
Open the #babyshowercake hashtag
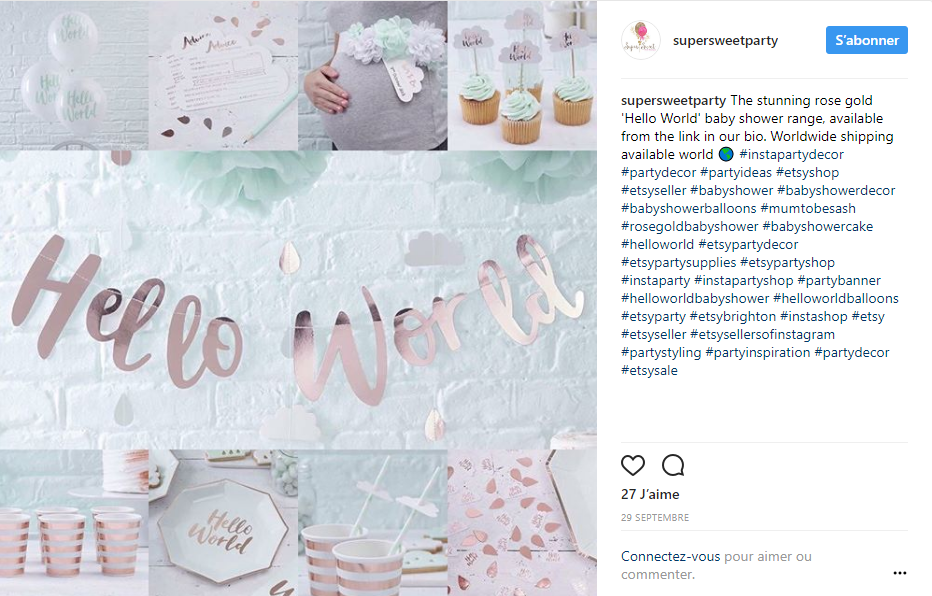(x=818, y=226)
